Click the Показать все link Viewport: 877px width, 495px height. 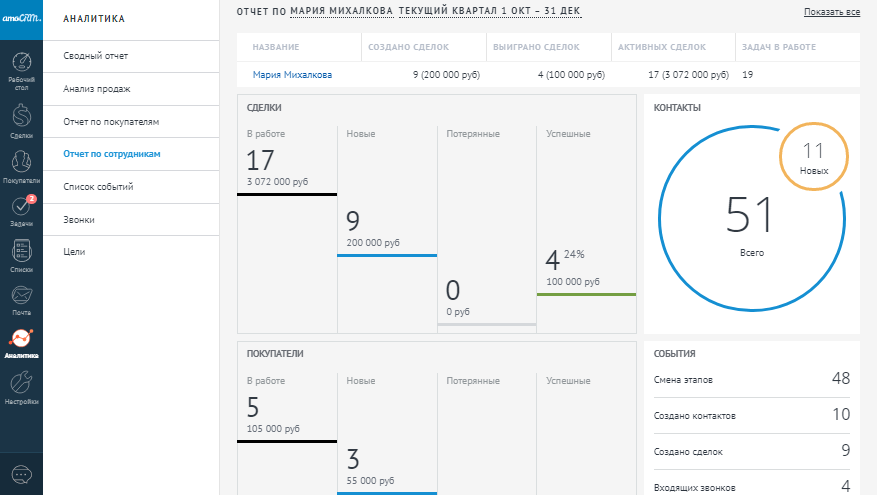(x=831, y=12)
